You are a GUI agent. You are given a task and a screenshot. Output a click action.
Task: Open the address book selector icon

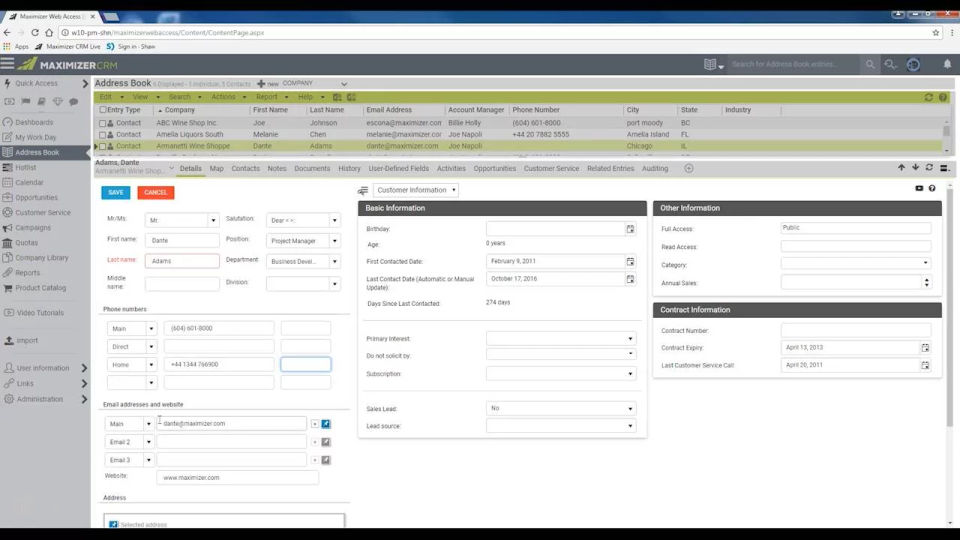[x=713, y=64]
